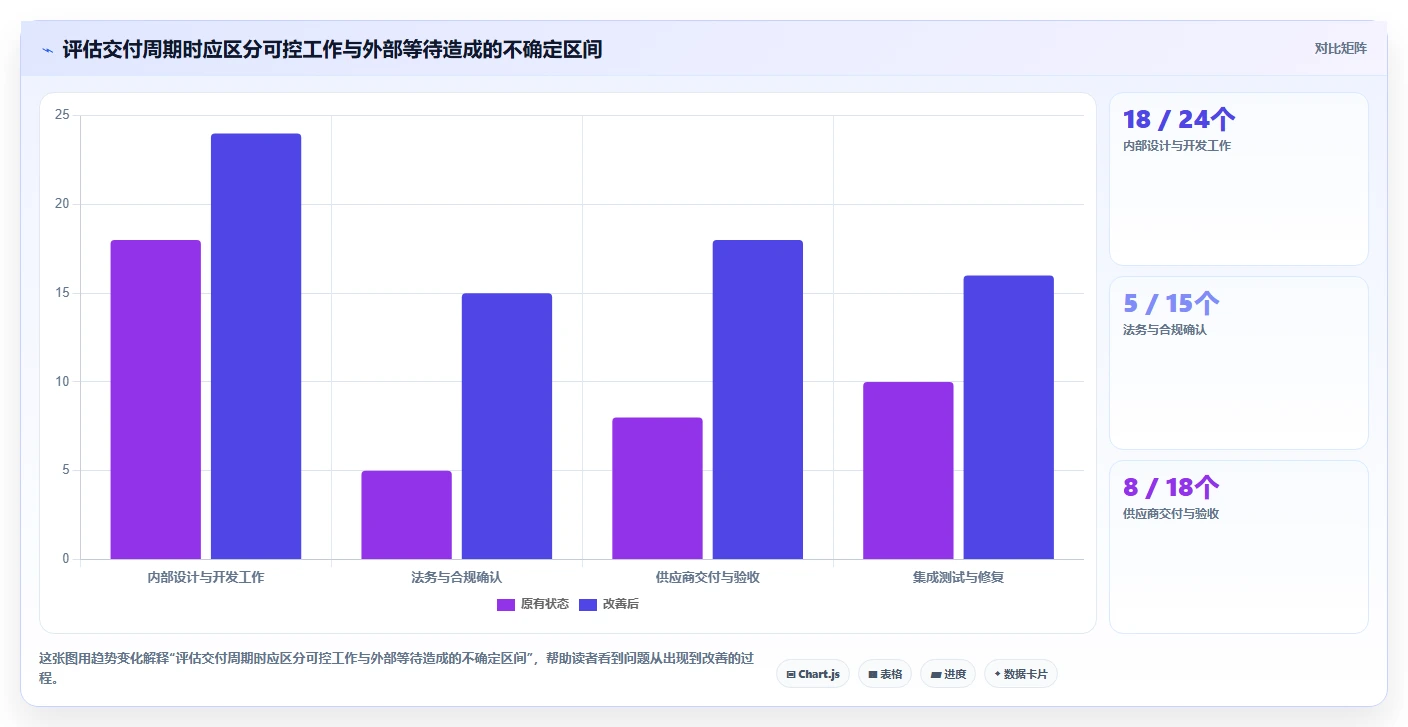Viewport: 1408px width, 727px height.
Task: Click the blue 改善后 legend swatch
Action: 588,604
